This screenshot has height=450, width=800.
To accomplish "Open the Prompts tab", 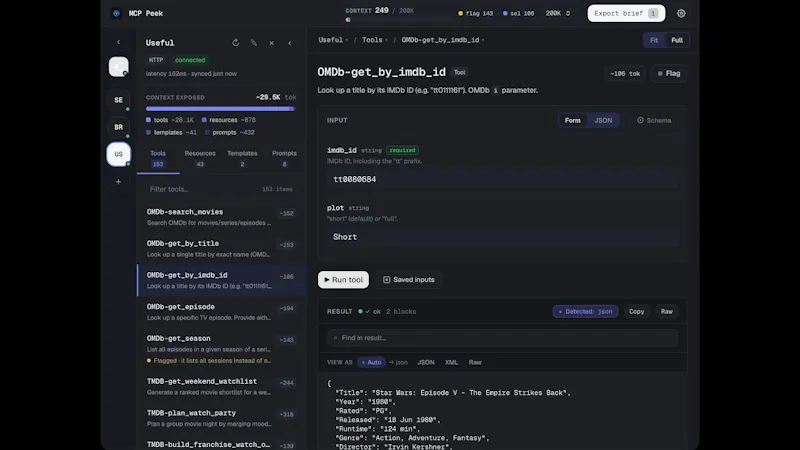I will tap(284, 159).
